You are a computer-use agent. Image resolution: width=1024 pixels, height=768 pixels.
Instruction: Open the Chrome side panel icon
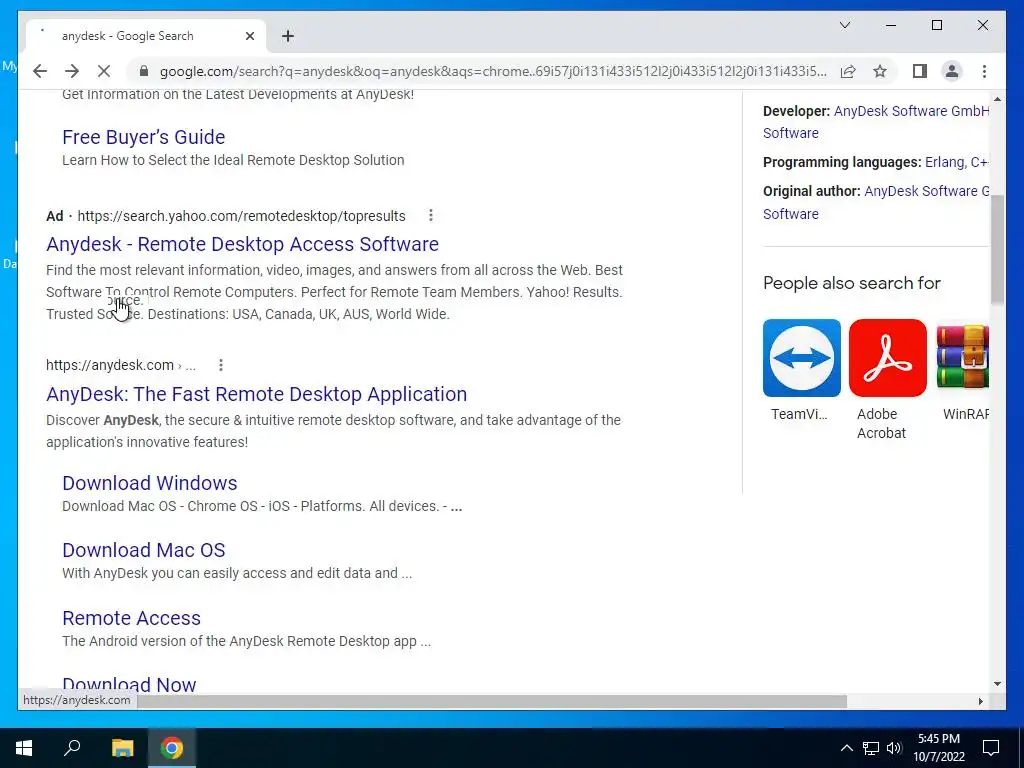point(920,71)
